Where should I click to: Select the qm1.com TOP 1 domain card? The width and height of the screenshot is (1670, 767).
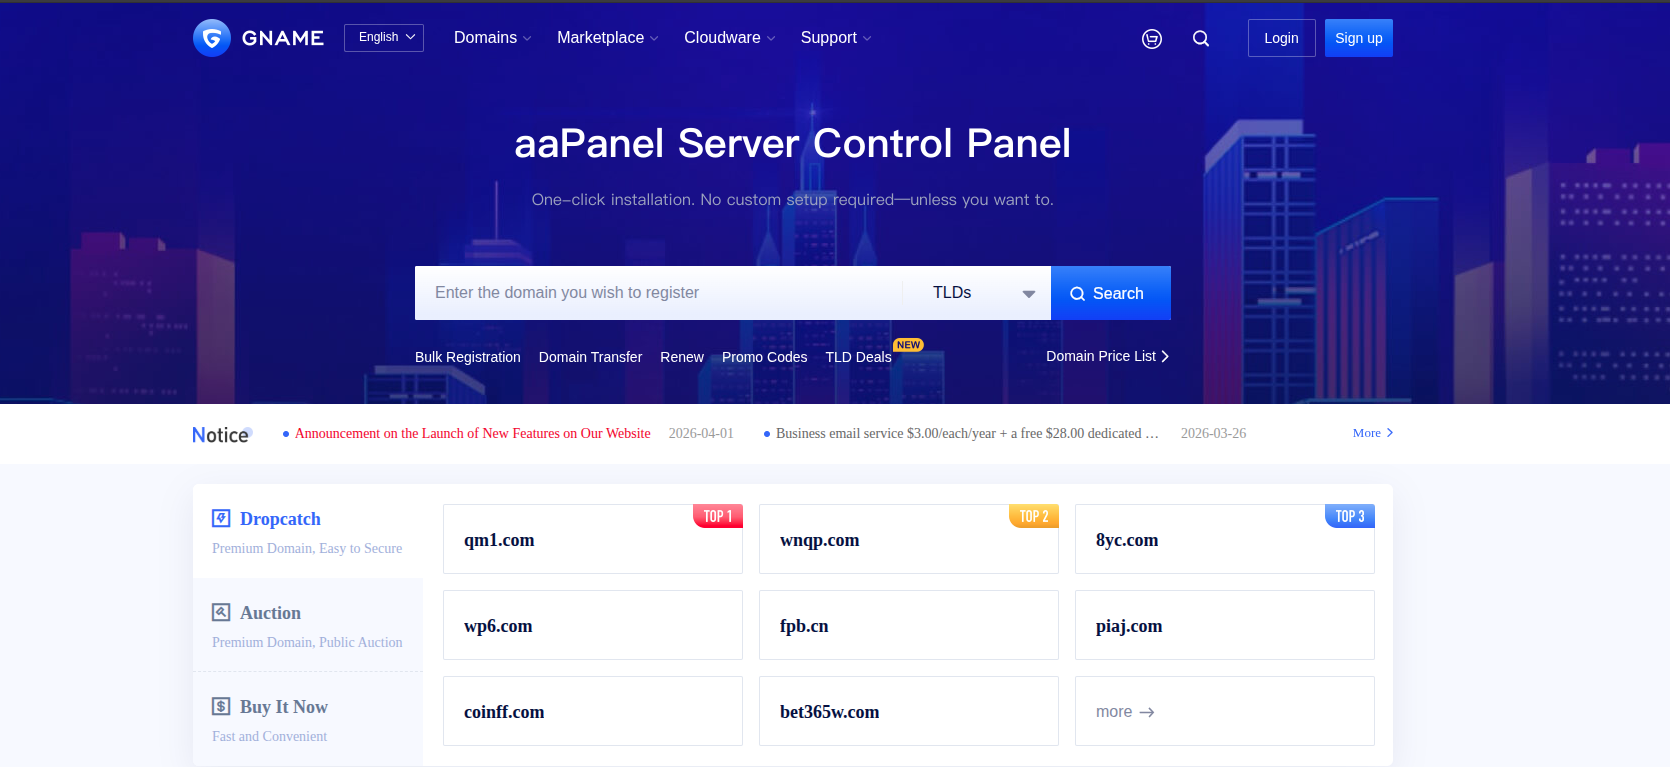coord(592,539)
